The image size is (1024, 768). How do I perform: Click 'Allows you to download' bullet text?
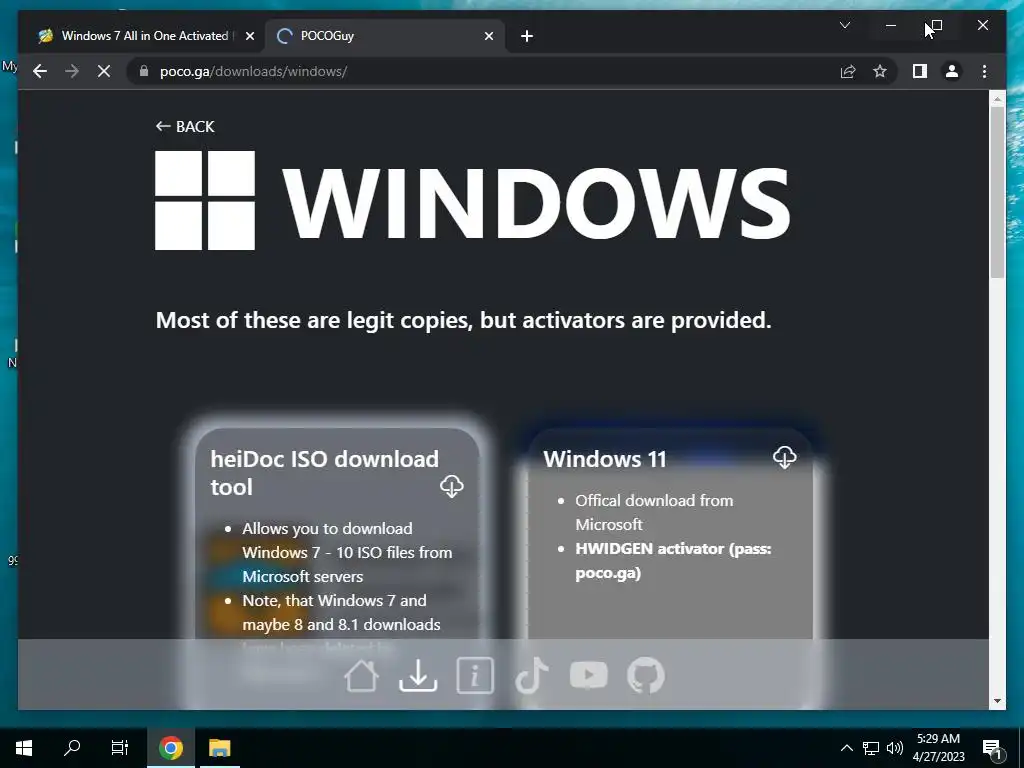(x=347, y=552)
